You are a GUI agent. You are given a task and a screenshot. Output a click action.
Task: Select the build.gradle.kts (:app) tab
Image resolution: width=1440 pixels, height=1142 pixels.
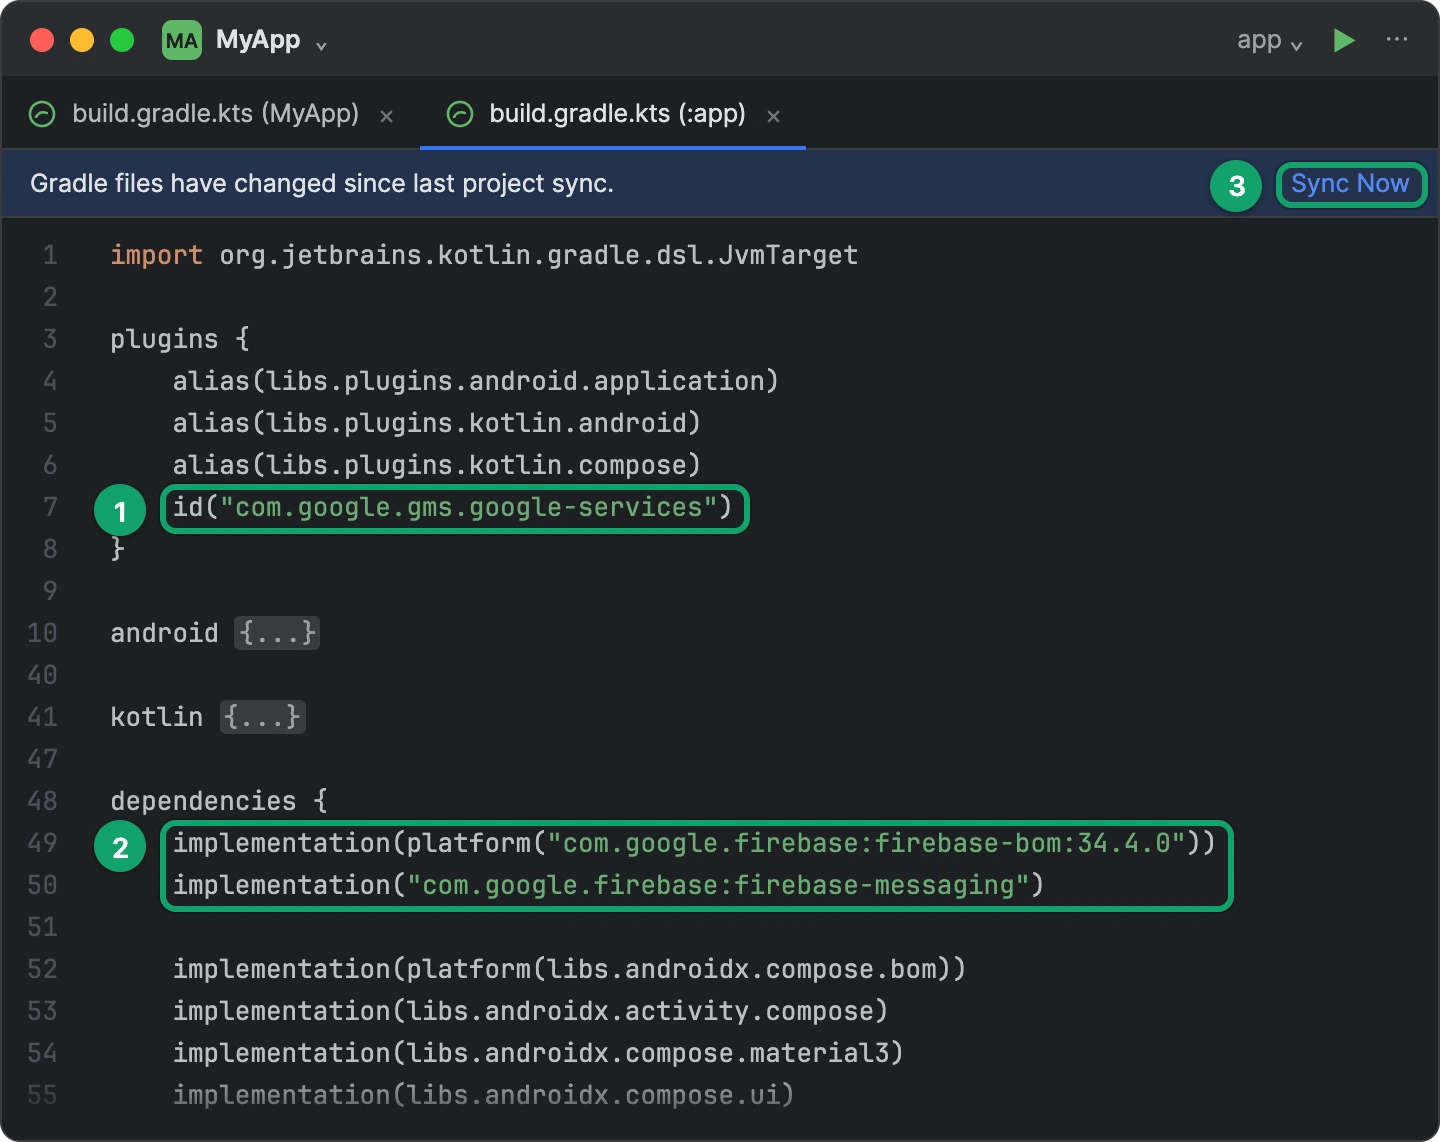coord(613,114)
